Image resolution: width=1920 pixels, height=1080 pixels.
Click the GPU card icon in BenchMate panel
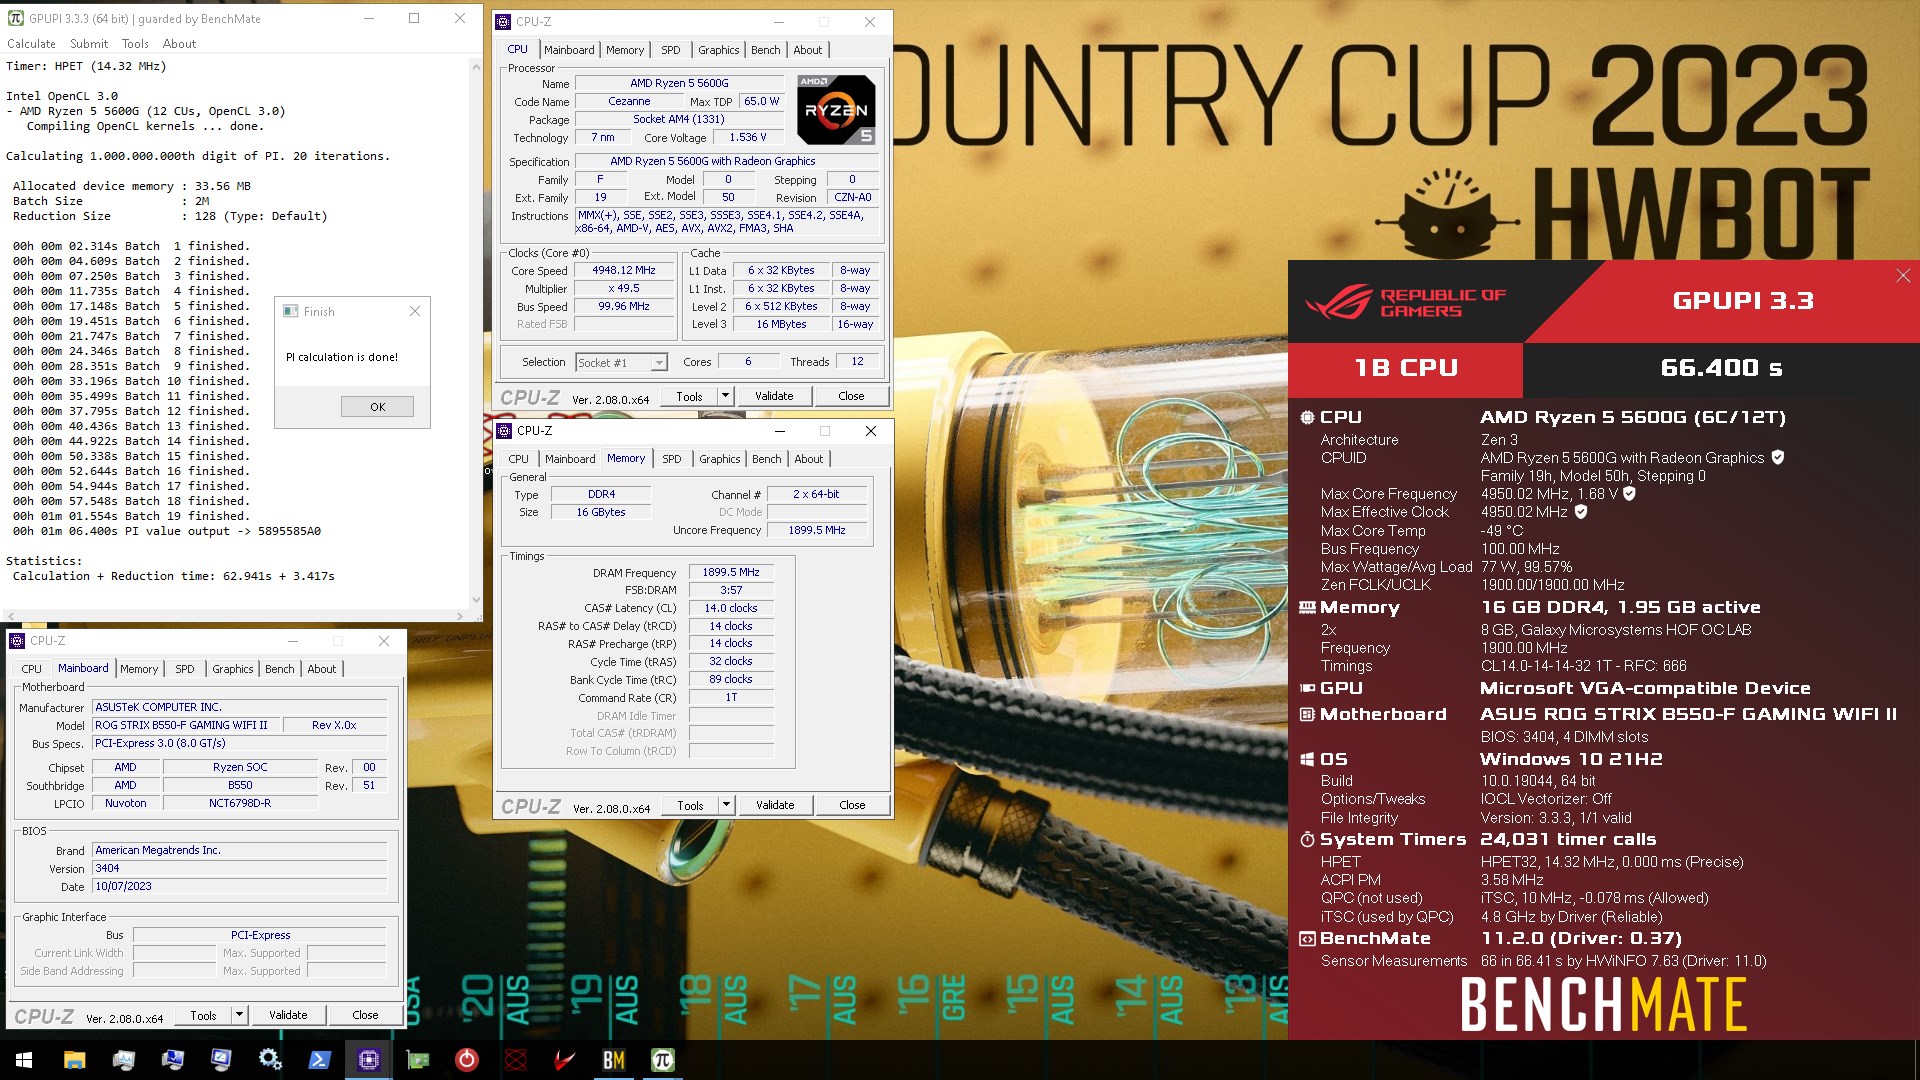[x=1307, y=688]
